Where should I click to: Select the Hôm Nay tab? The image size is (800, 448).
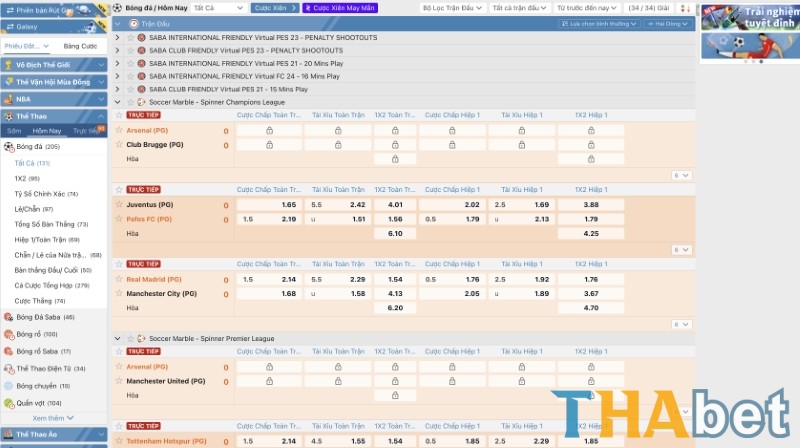(x=47, y=131)
